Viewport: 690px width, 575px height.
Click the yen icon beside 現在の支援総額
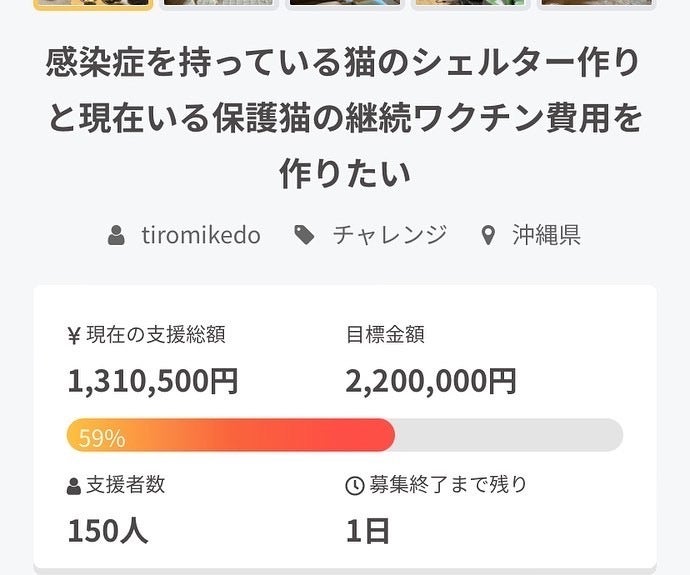tap(74, 336)
